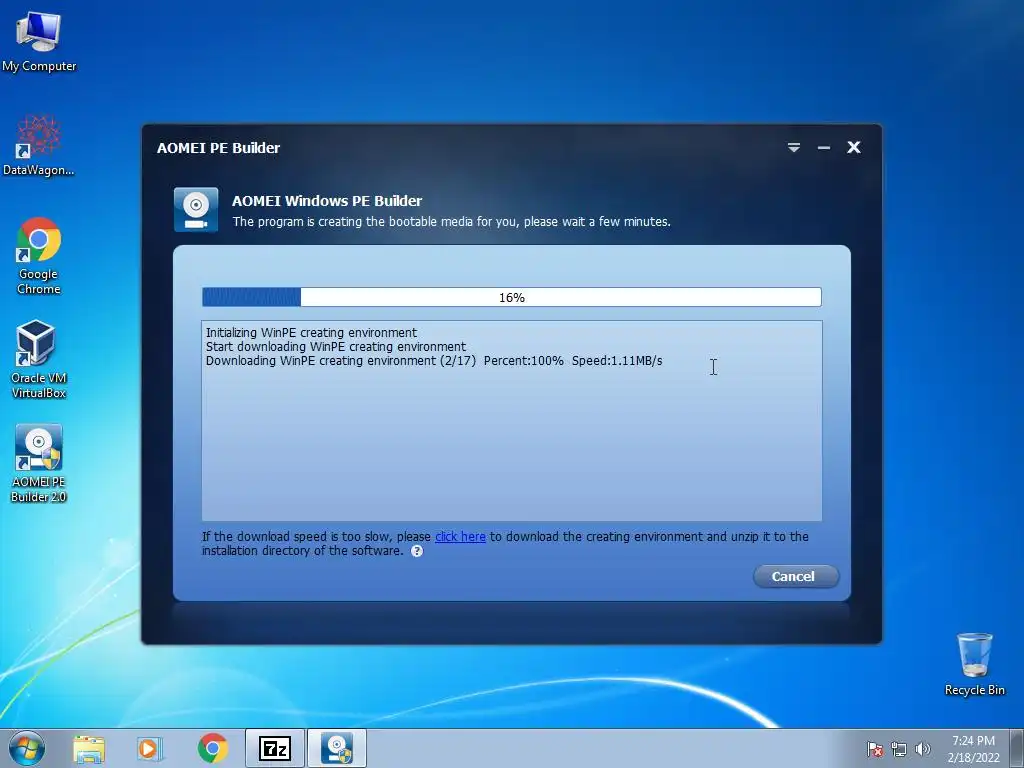Open the volume speaker tray icon

[922, 749]
